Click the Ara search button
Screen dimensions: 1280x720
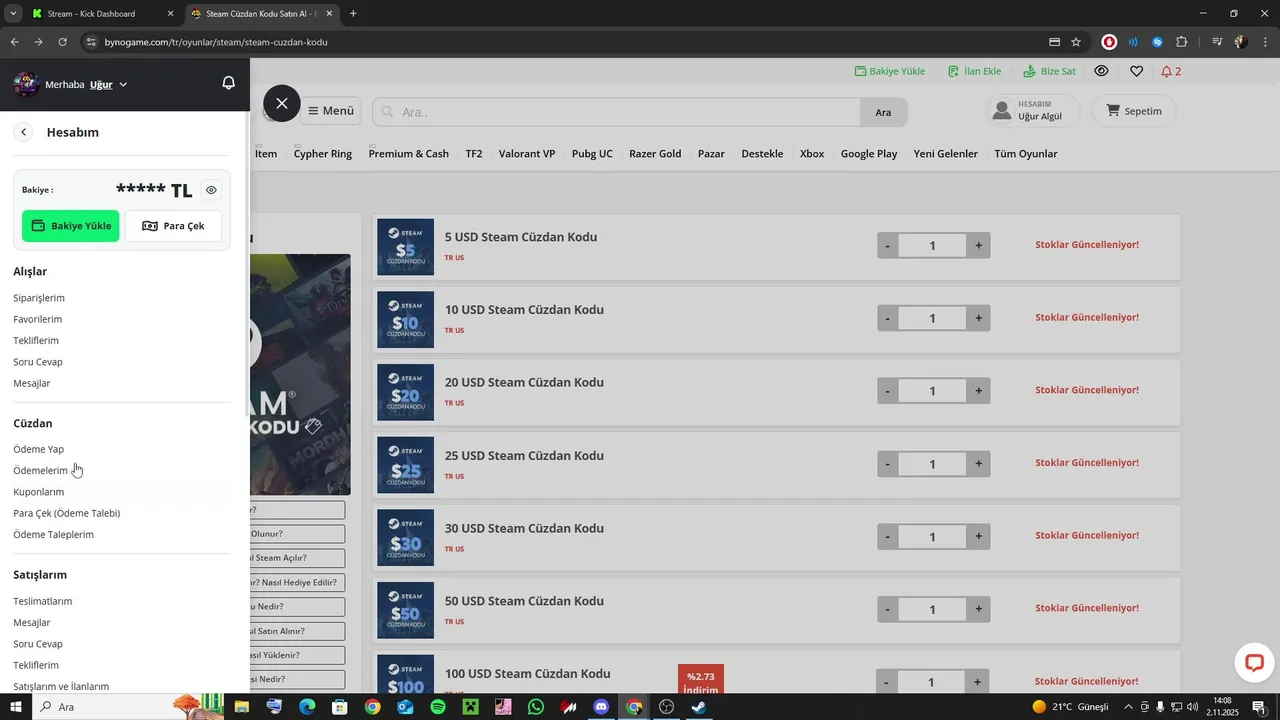pos(884,112)
